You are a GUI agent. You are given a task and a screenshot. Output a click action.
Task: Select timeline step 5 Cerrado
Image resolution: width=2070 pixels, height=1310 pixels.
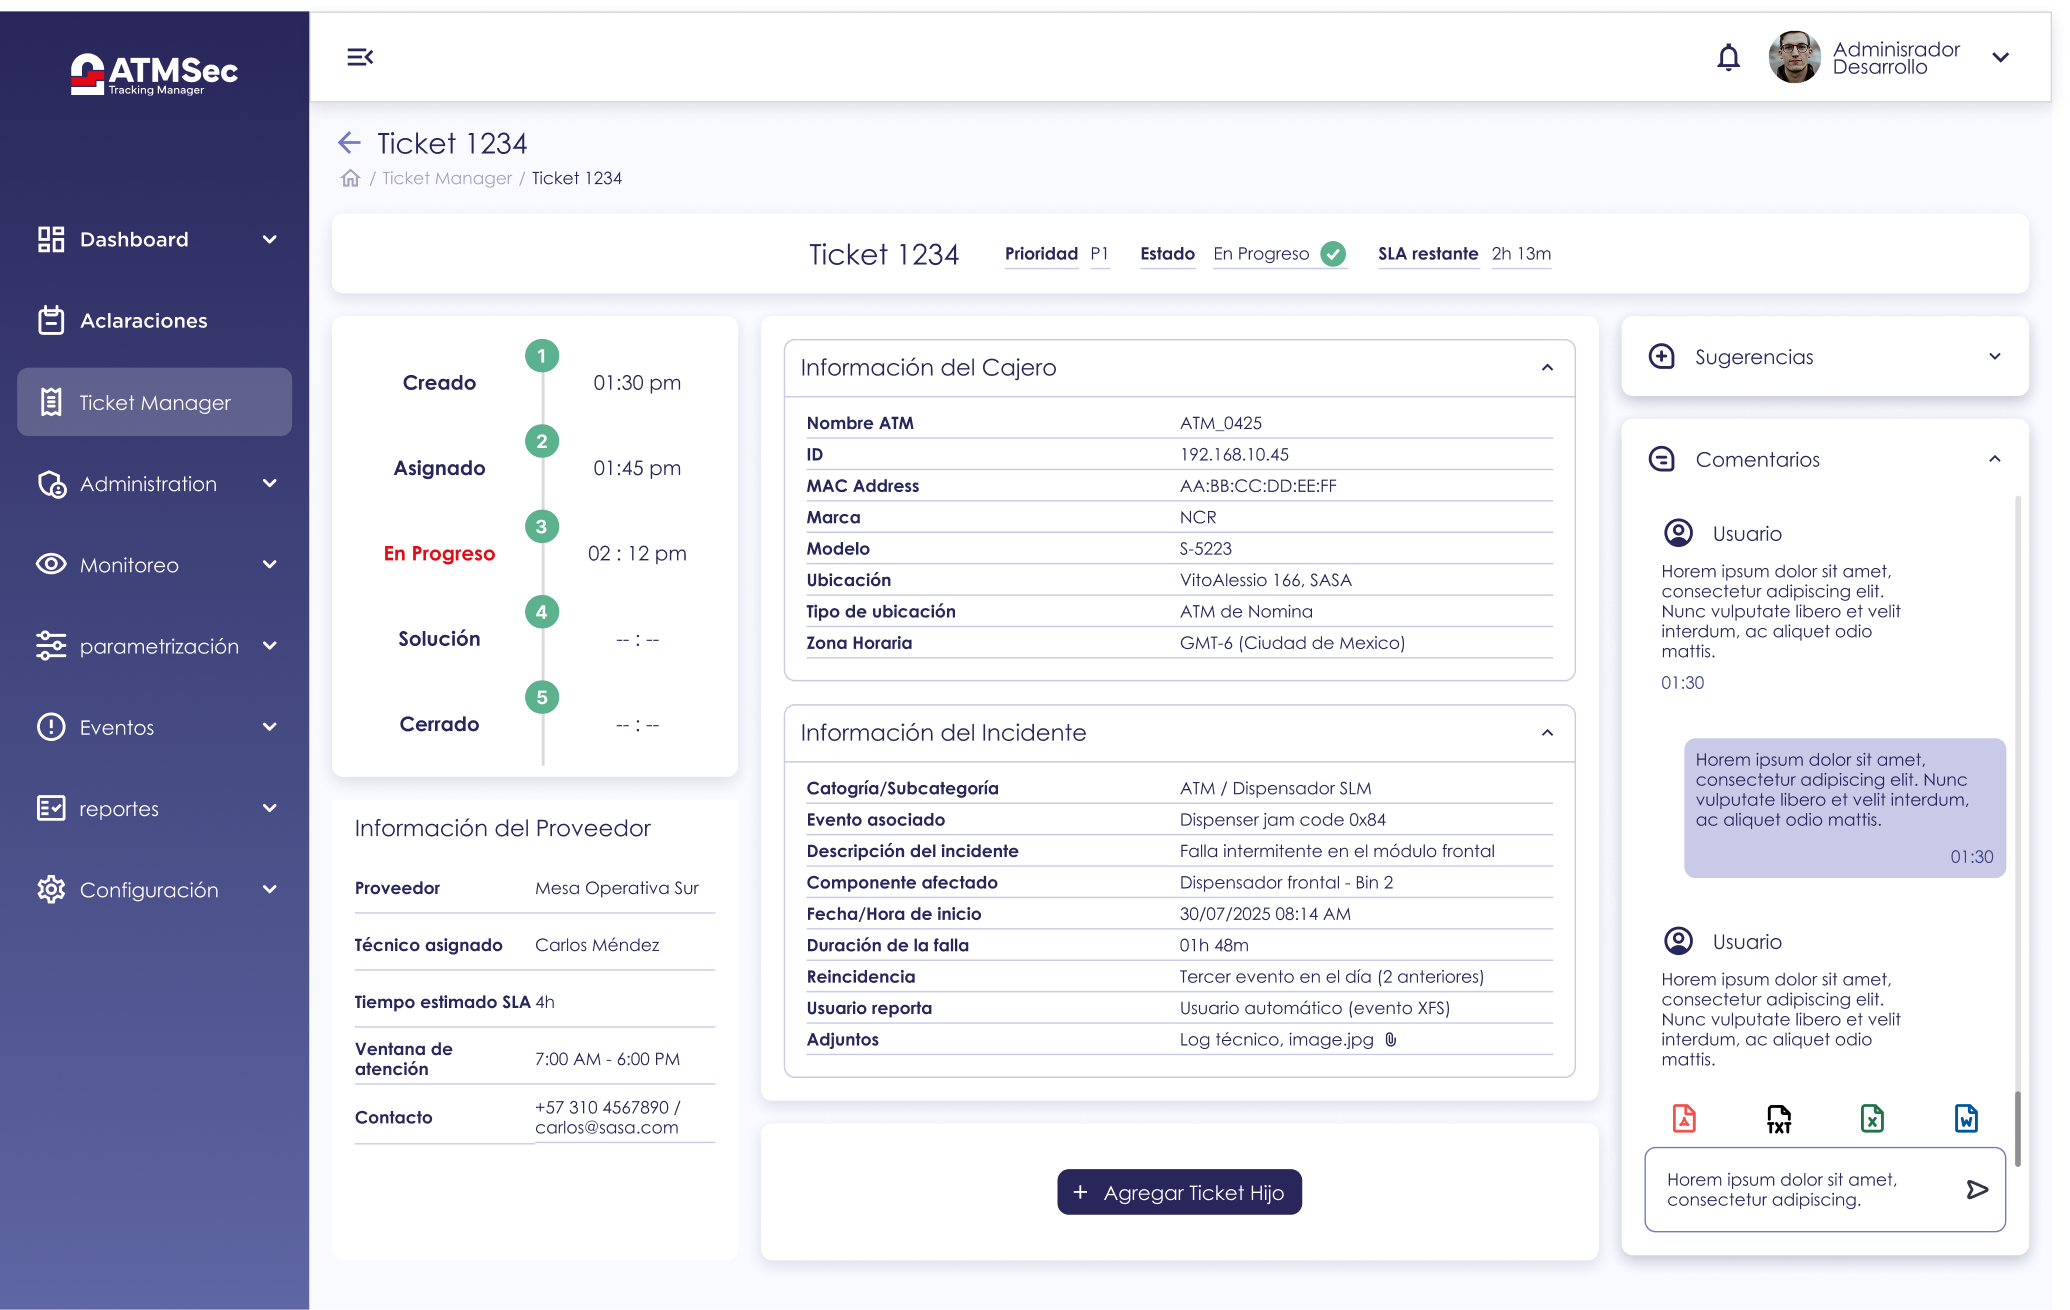[x=542, y=697]
